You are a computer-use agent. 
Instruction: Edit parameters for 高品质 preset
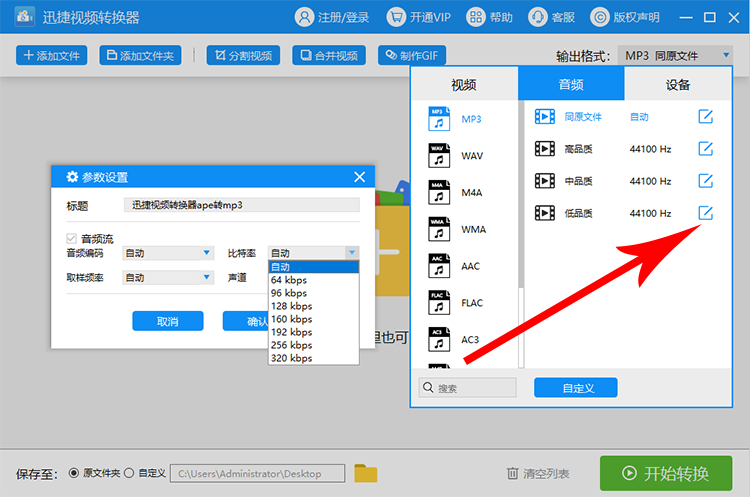pyautogui.click(x=706, y=149)
